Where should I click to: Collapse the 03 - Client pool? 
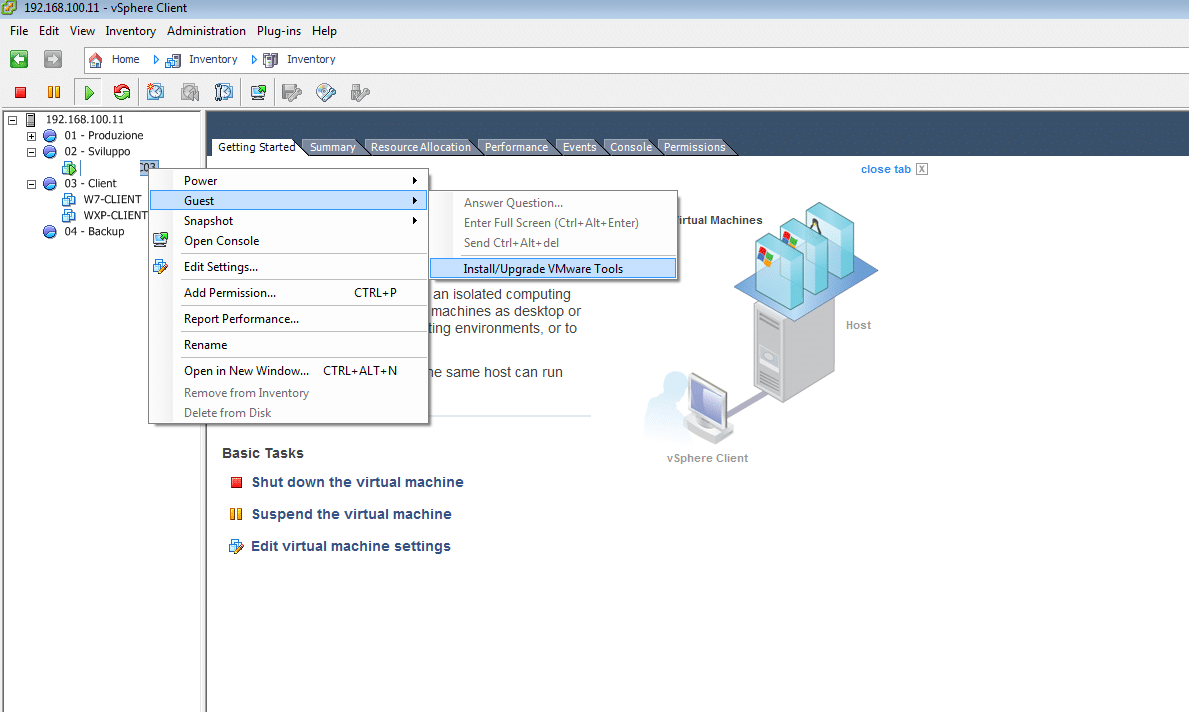pyautogui.click(x=31, y=183)
